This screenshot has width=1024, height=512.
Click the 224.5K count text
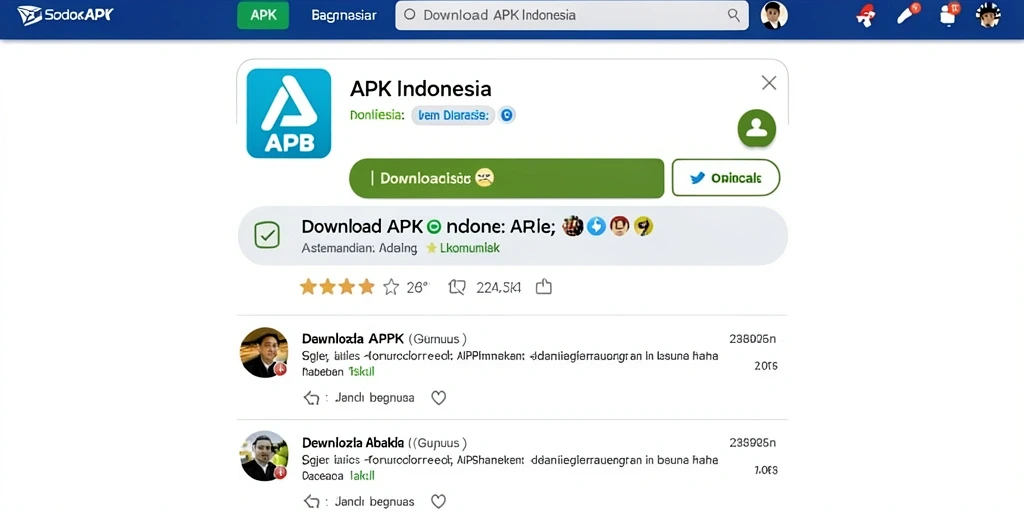pyautogui.click(x=498, y=287)
